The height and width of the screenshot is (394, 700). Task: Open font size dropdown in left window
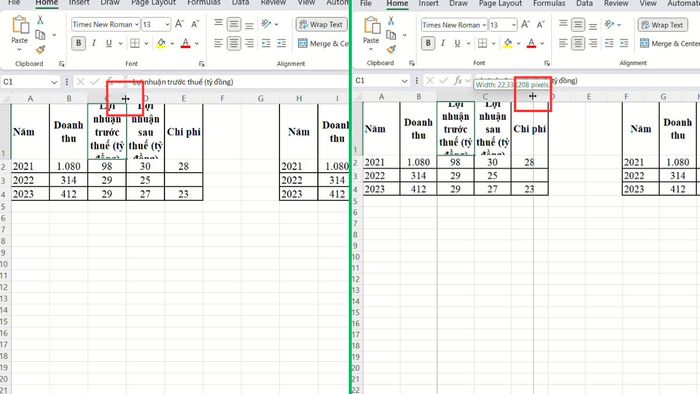167,24
